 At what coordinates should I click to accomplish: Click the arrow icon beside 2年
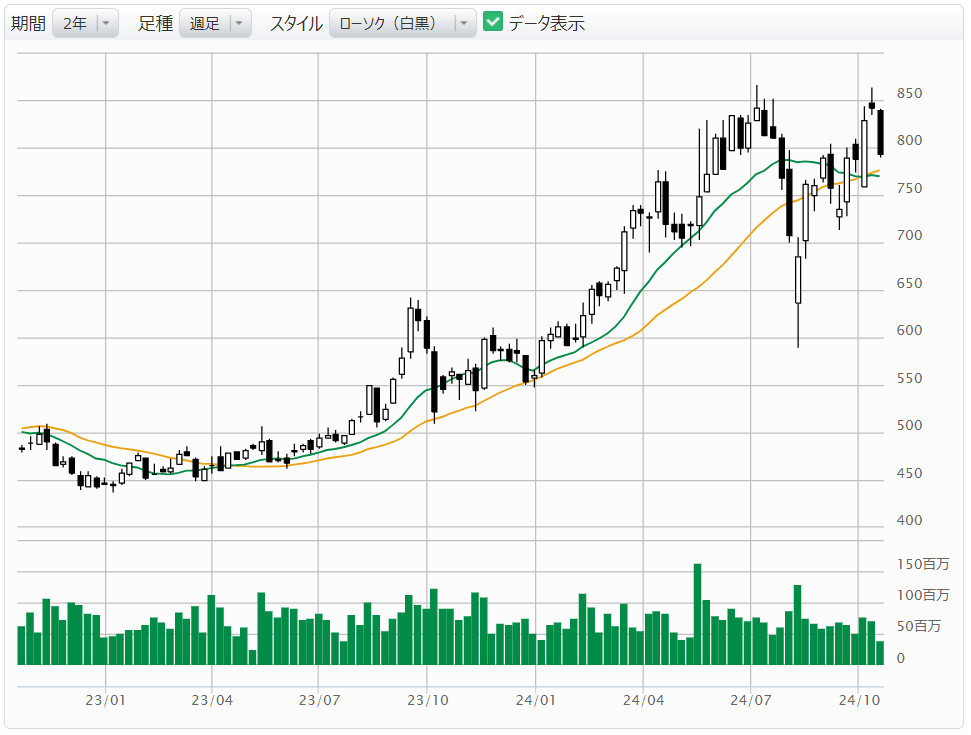tap(107, 24)
